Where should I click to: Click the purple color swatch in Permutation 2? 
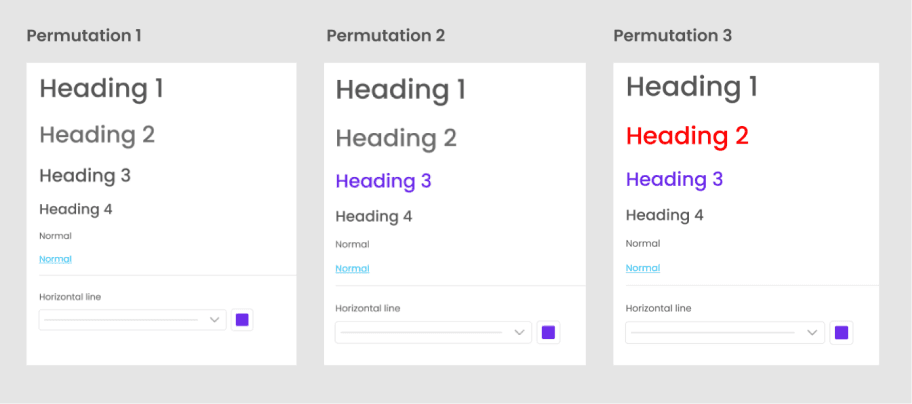coord(548,333)
